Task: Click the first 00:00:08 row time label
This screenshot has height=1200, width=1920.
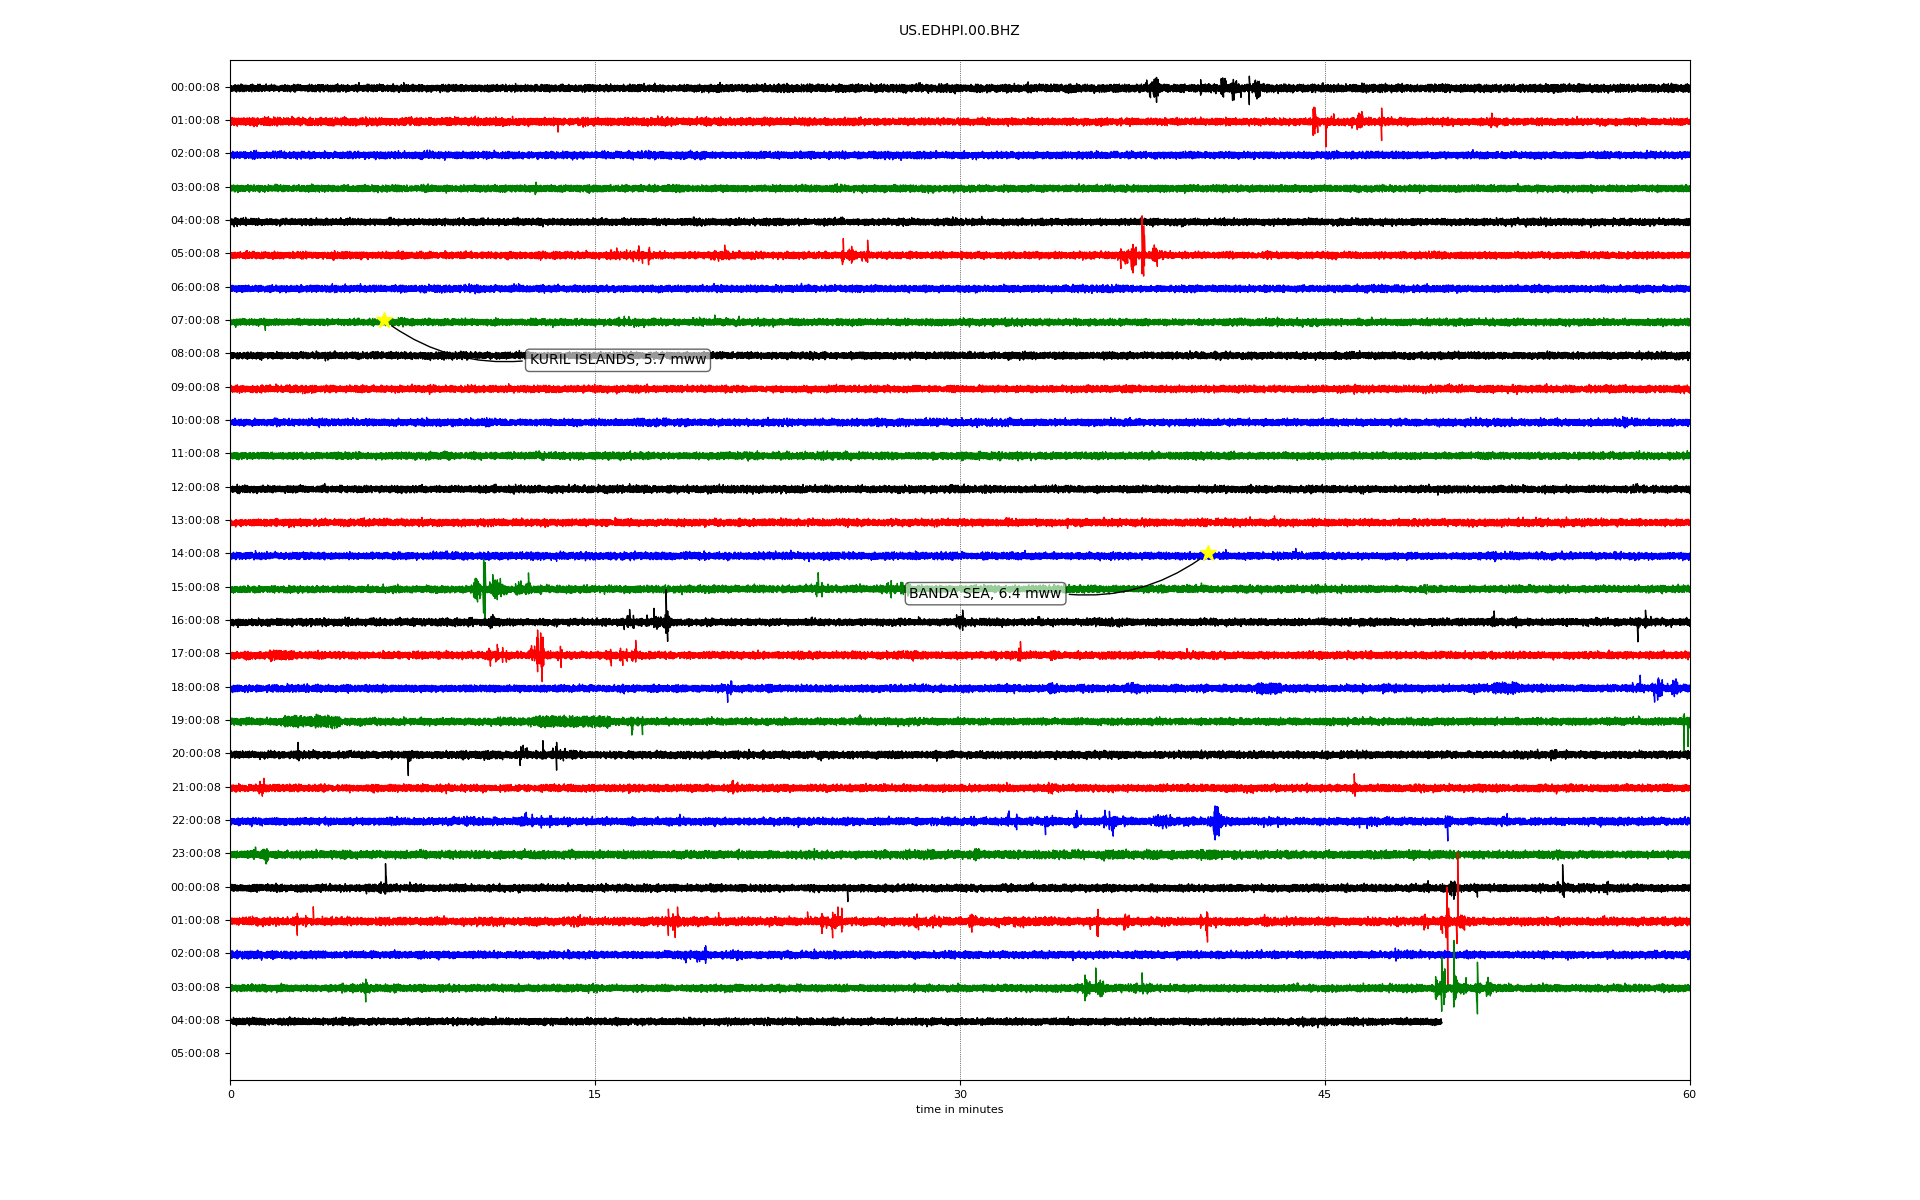Action: pyautogui.click(x=195, y=88)
